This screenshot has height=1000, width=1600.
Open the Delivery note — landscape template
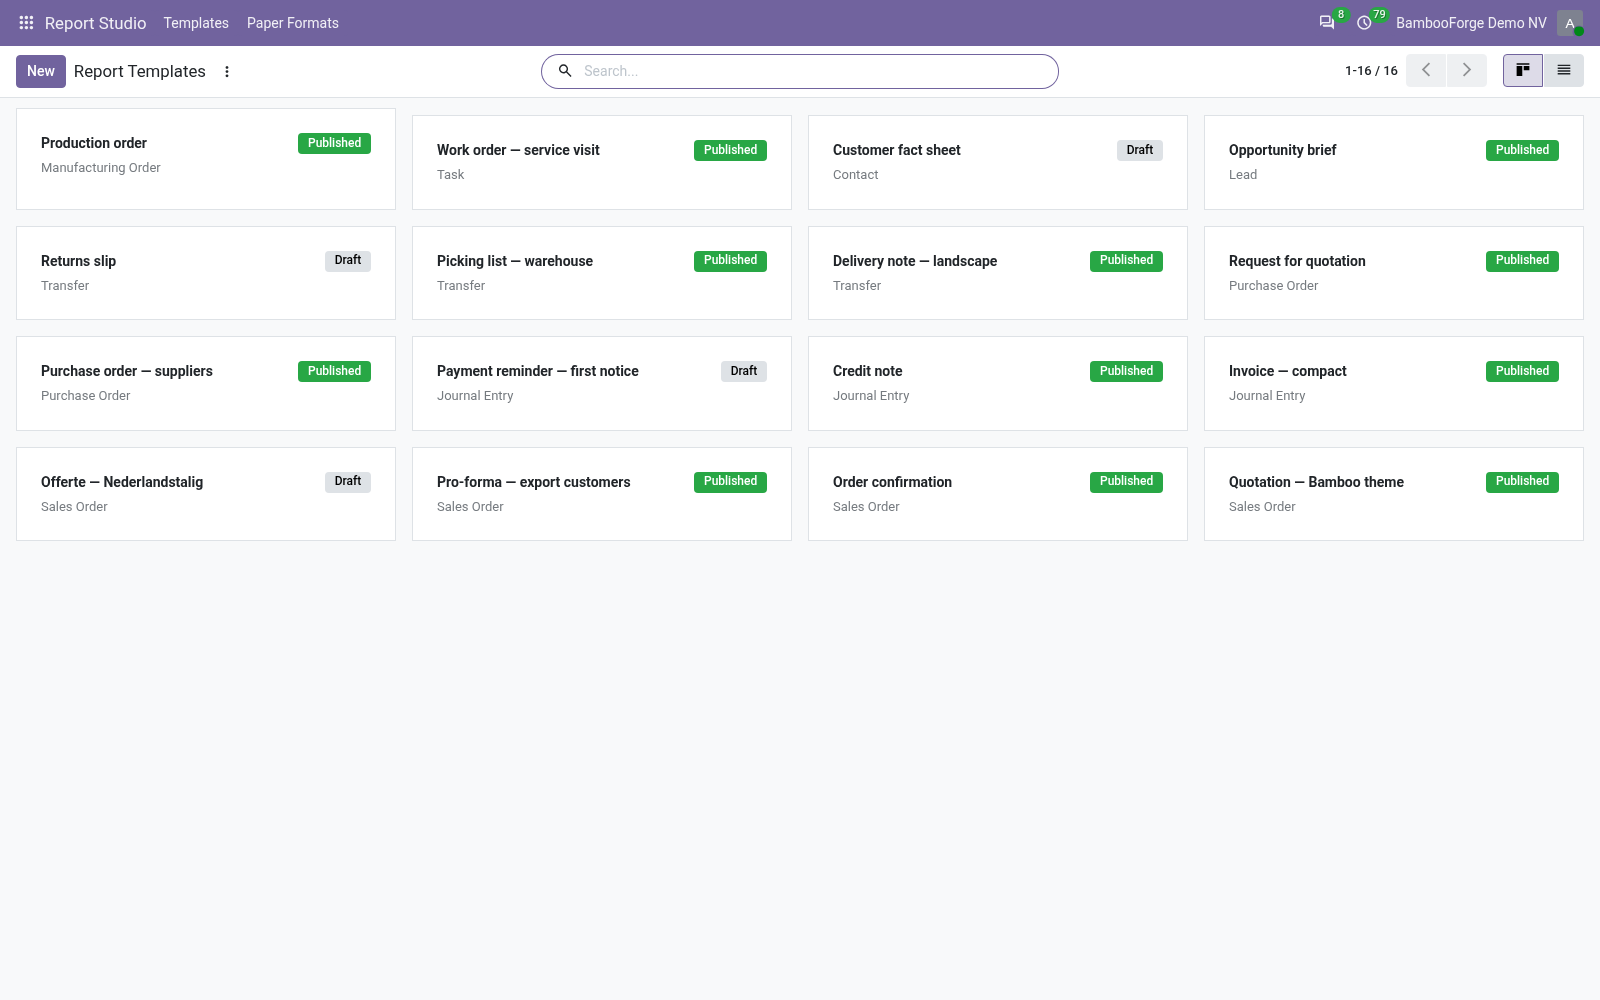pyautogui.click(x=998, y=273)
